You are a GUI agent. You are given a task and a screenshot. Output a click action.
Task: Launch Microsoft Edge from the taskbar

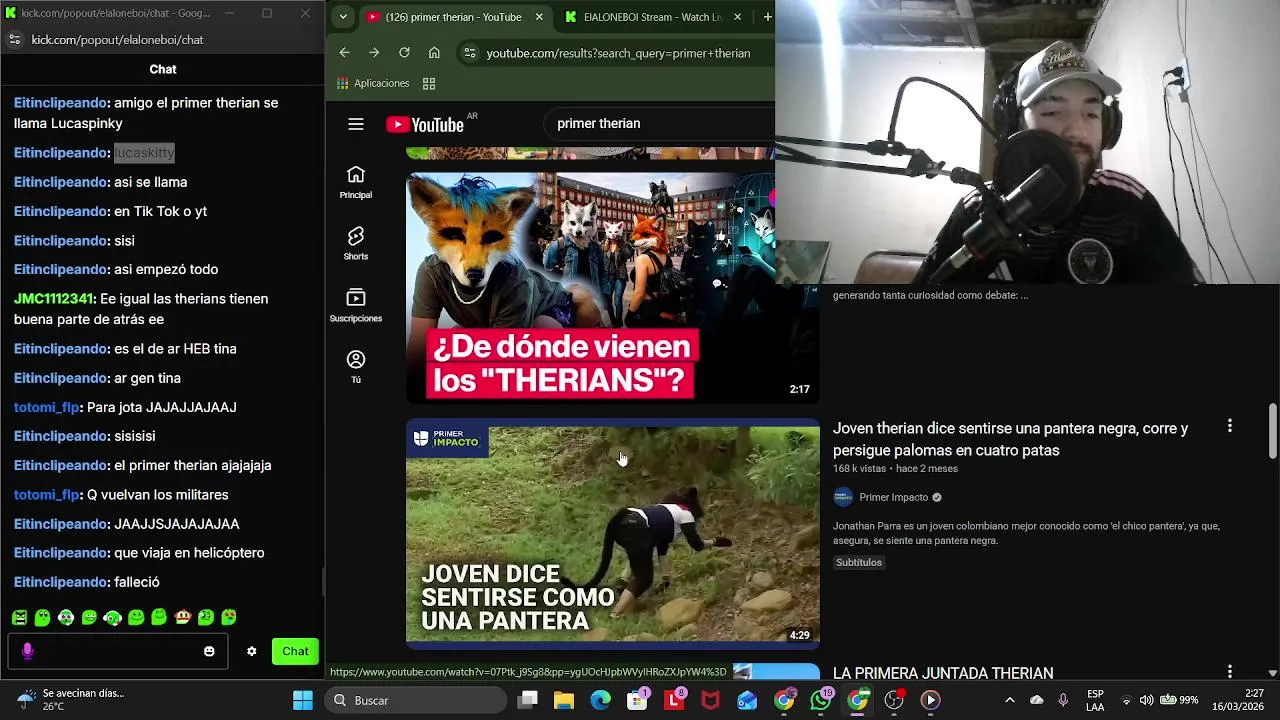coord(601,700)
